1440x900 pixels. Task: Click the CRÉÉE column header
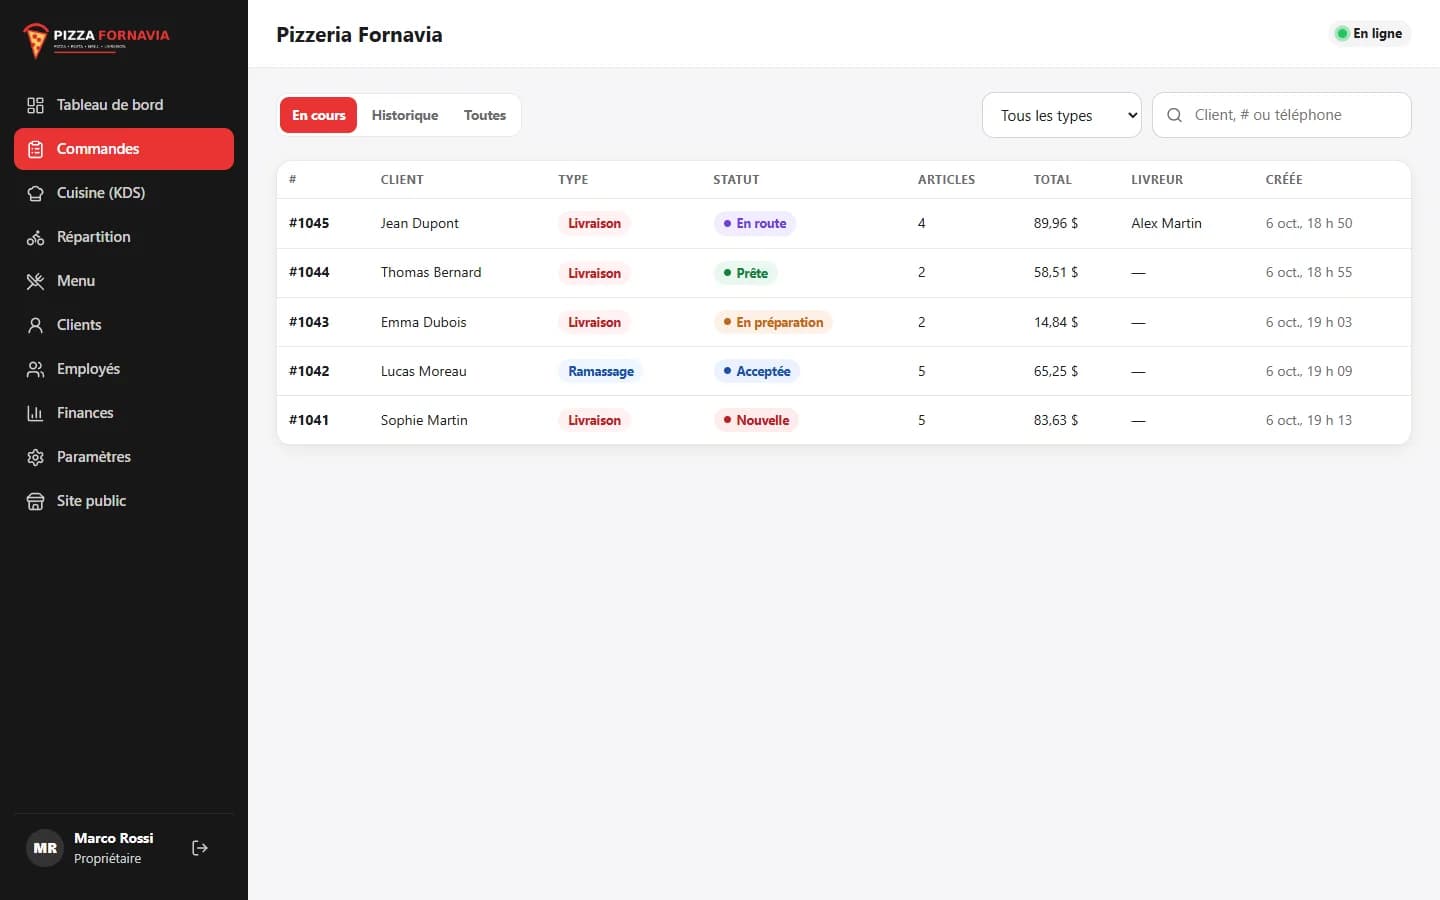(x=1283, y=180)
